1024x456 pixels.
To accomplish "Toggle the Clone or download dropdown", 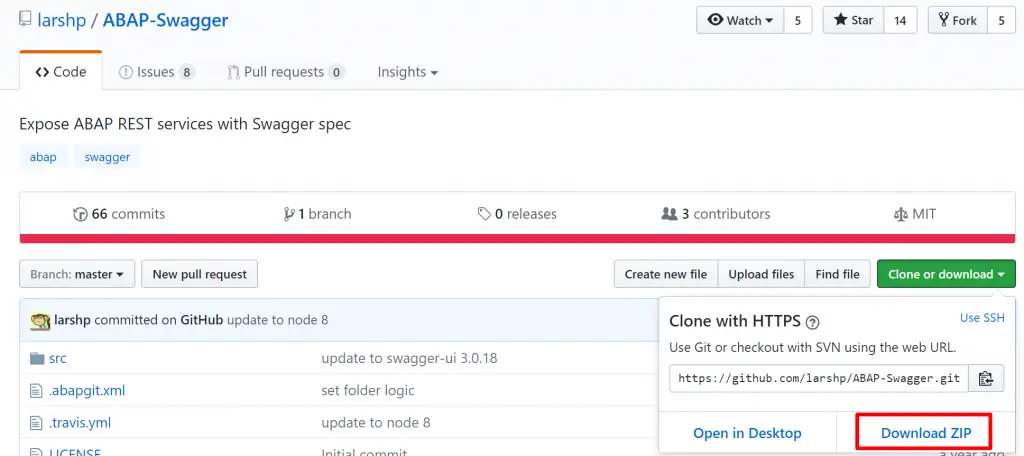I will [x=946, y=274].
